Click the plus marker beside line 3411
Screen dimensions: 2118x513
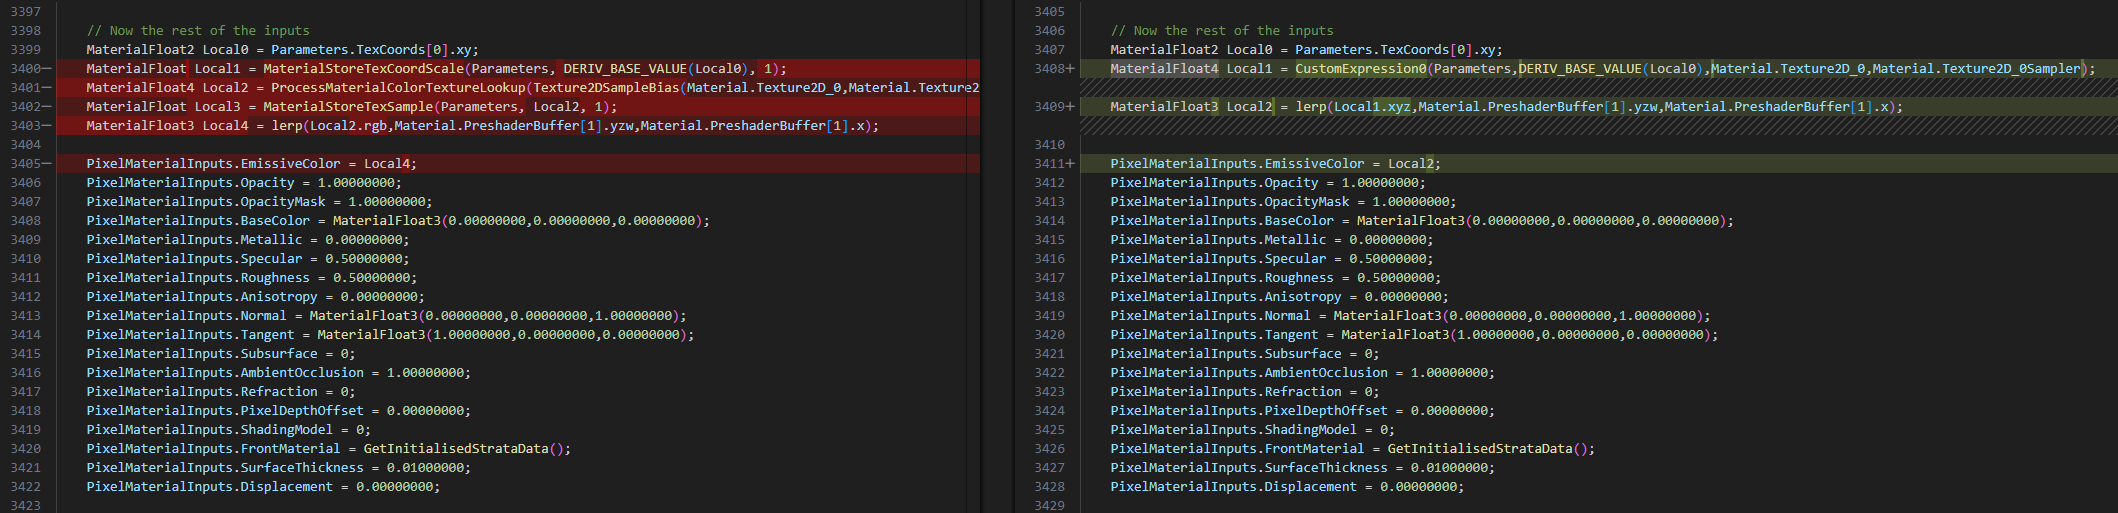tap(1070, 164)
